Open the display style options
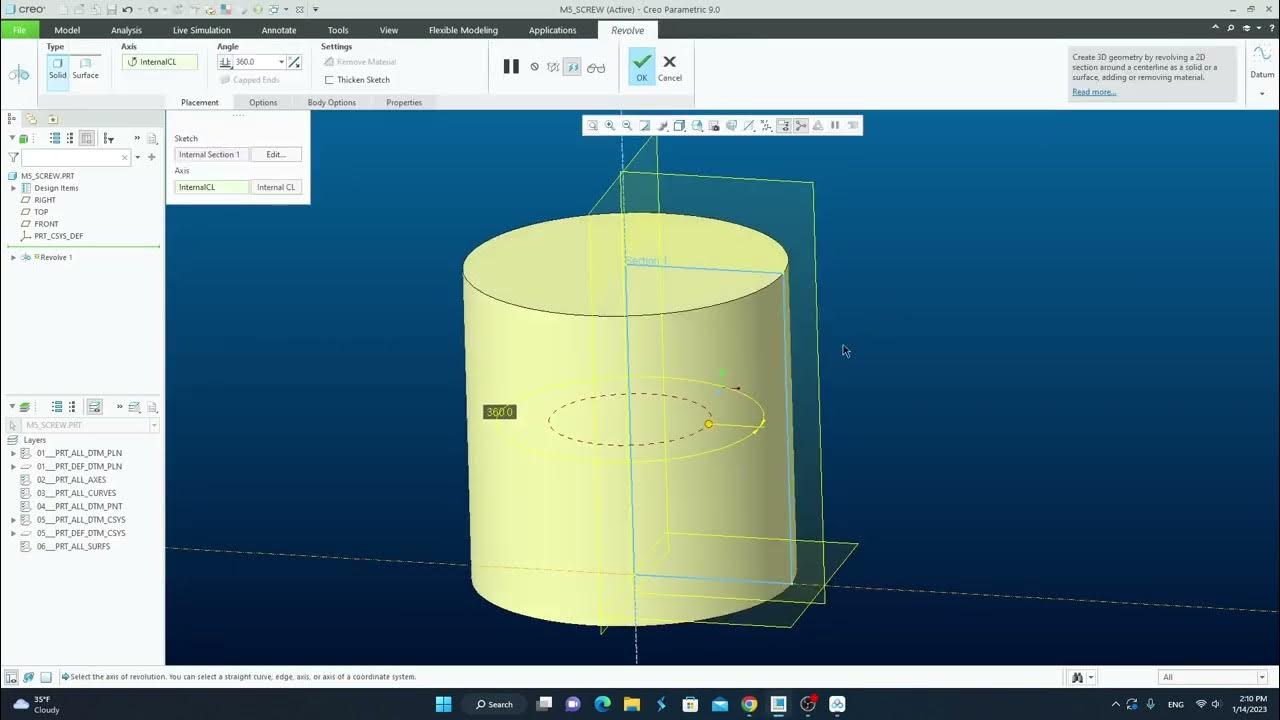This screenshot has height=720, width=1280. (x=679, y=125)
